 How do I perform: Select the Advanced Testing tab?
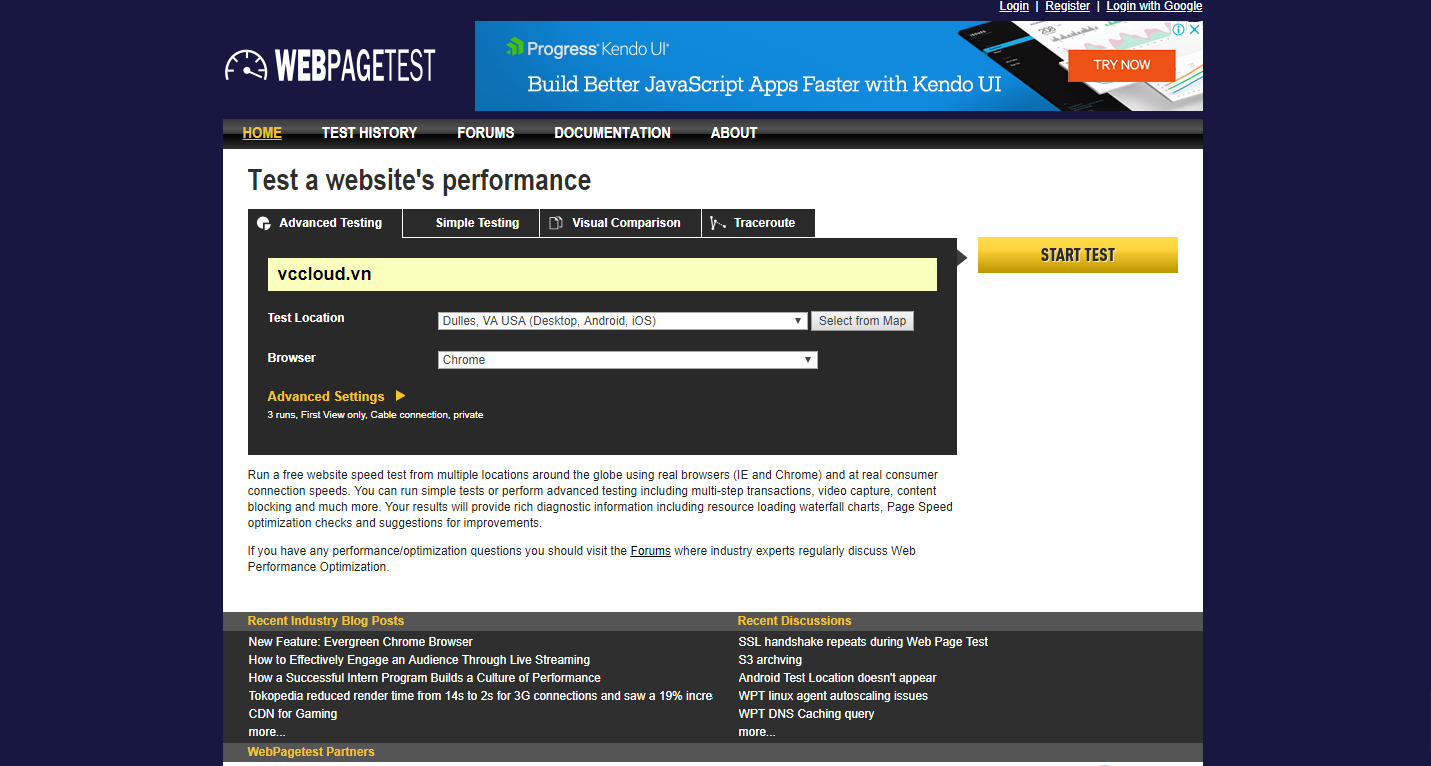point(320,223)
